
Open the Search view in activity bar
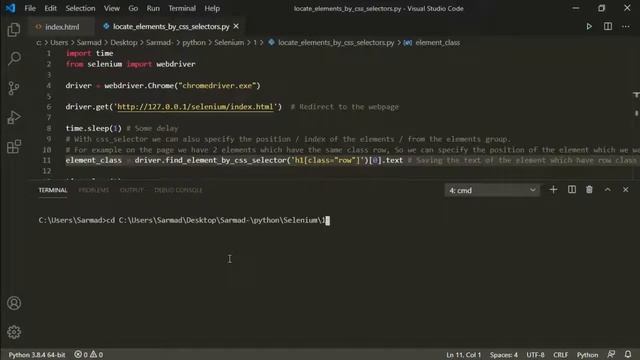(14, 58)
